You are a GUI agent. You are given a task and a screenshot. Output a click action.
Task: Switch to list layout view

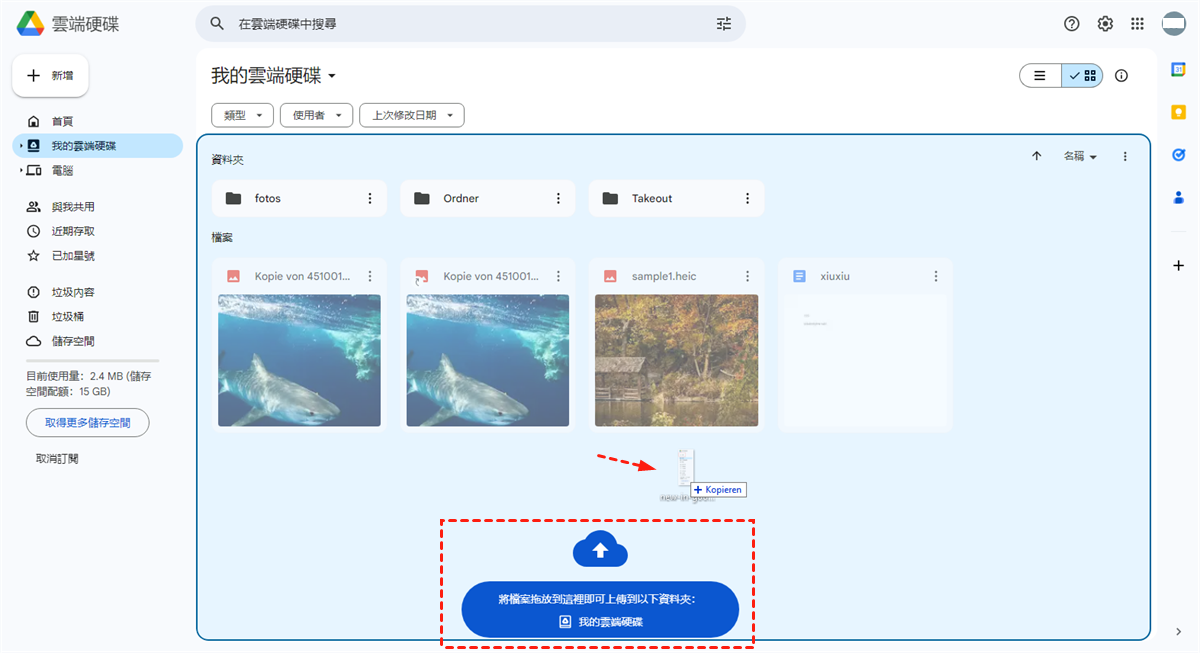[x=1040, y=76]
